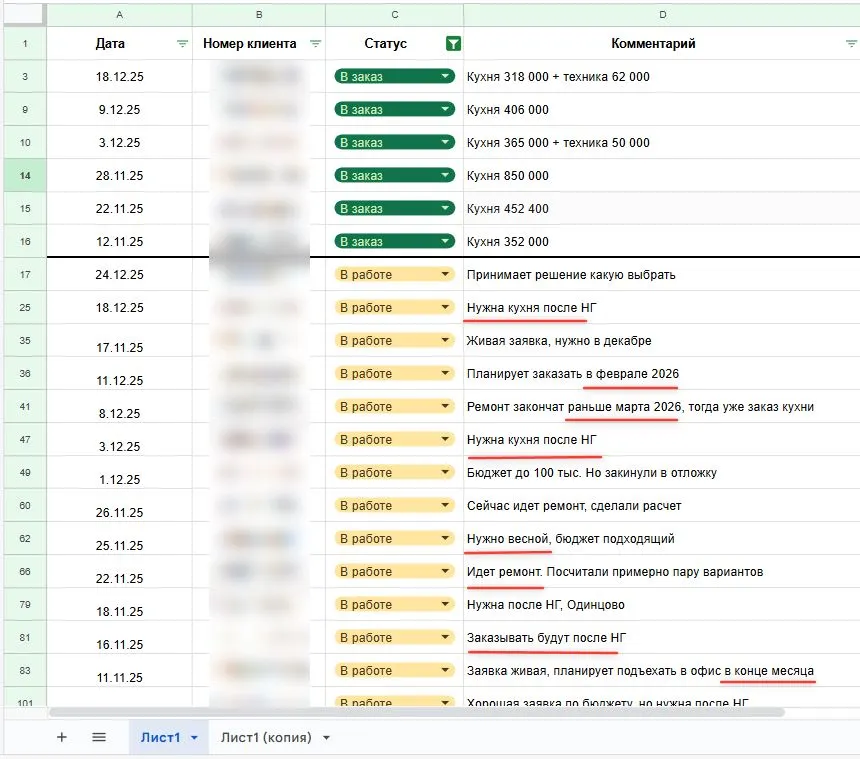The height and width of the screenshot is (759, 860).
Task: Open the filter icon in Номер клиента header
Action: tap(315, 44)
